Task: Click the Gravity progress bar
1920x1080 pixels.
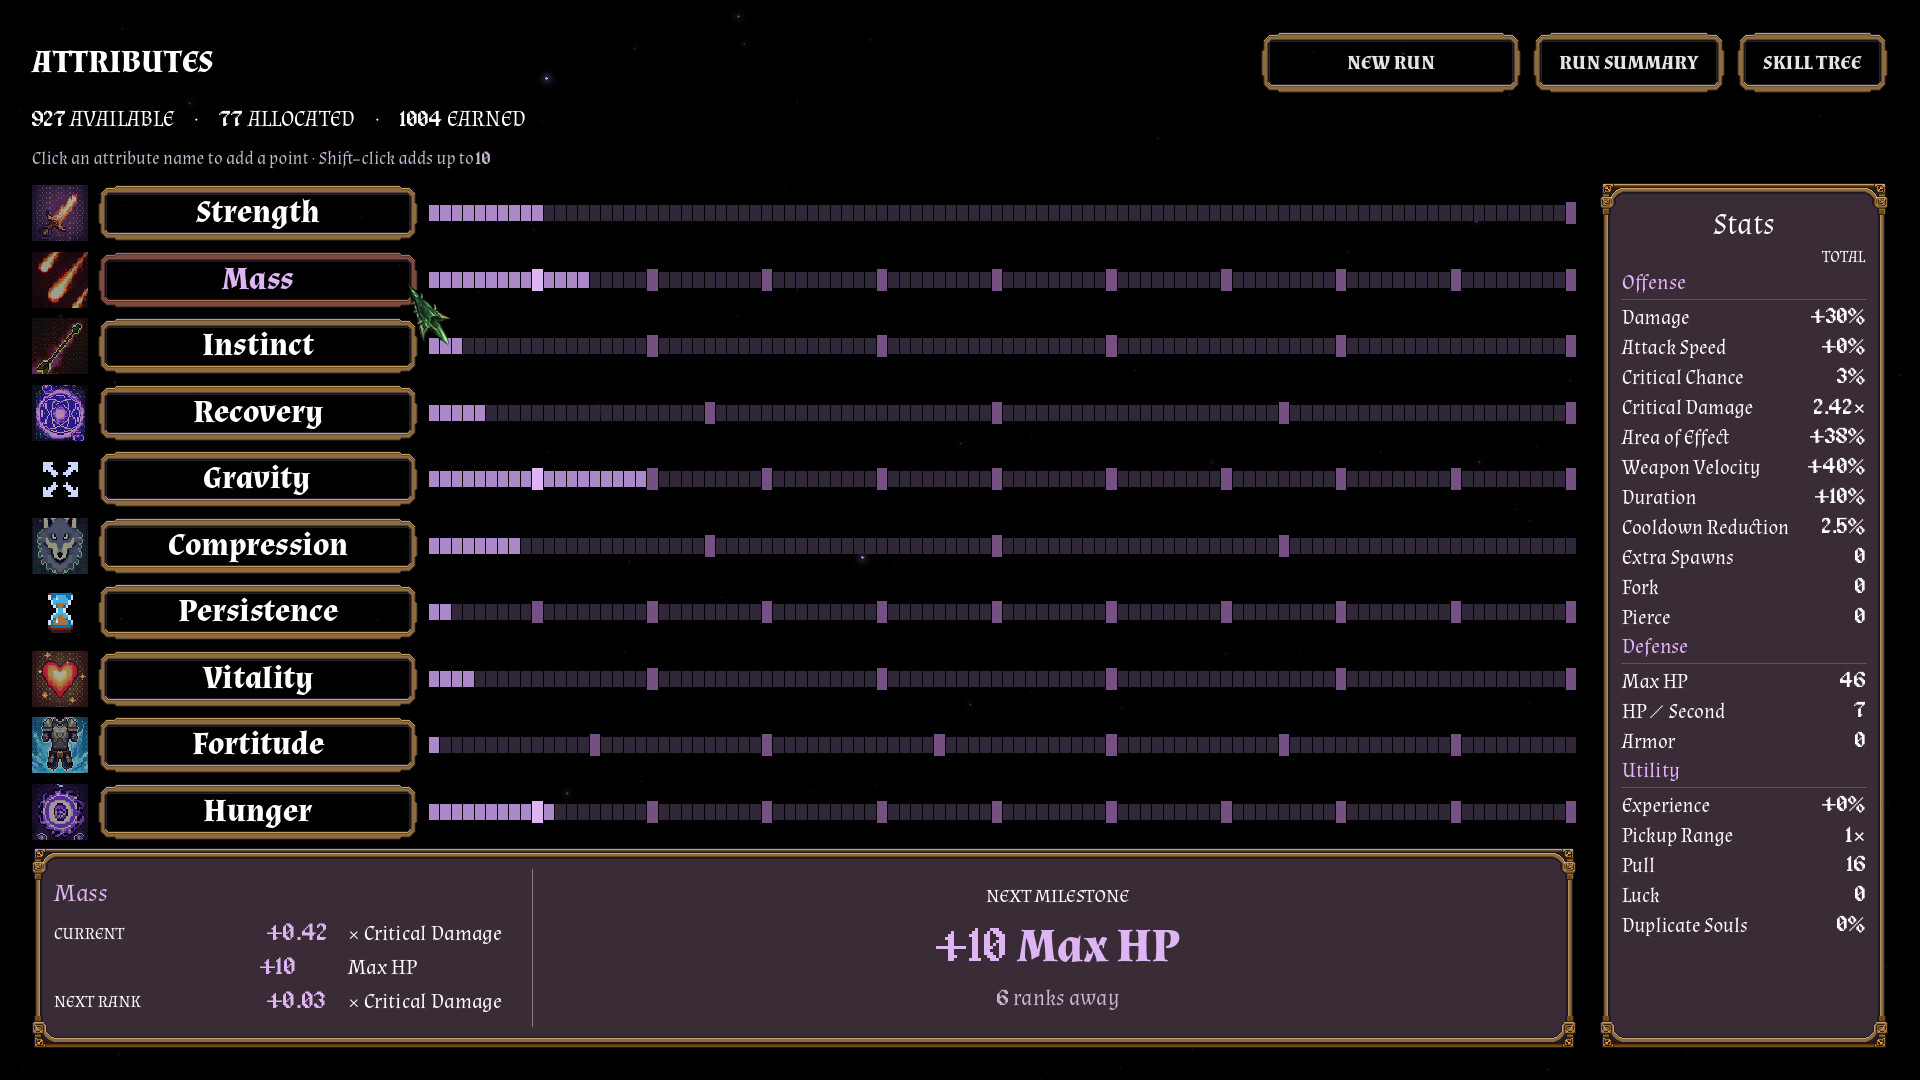Action: point(1002,479)
